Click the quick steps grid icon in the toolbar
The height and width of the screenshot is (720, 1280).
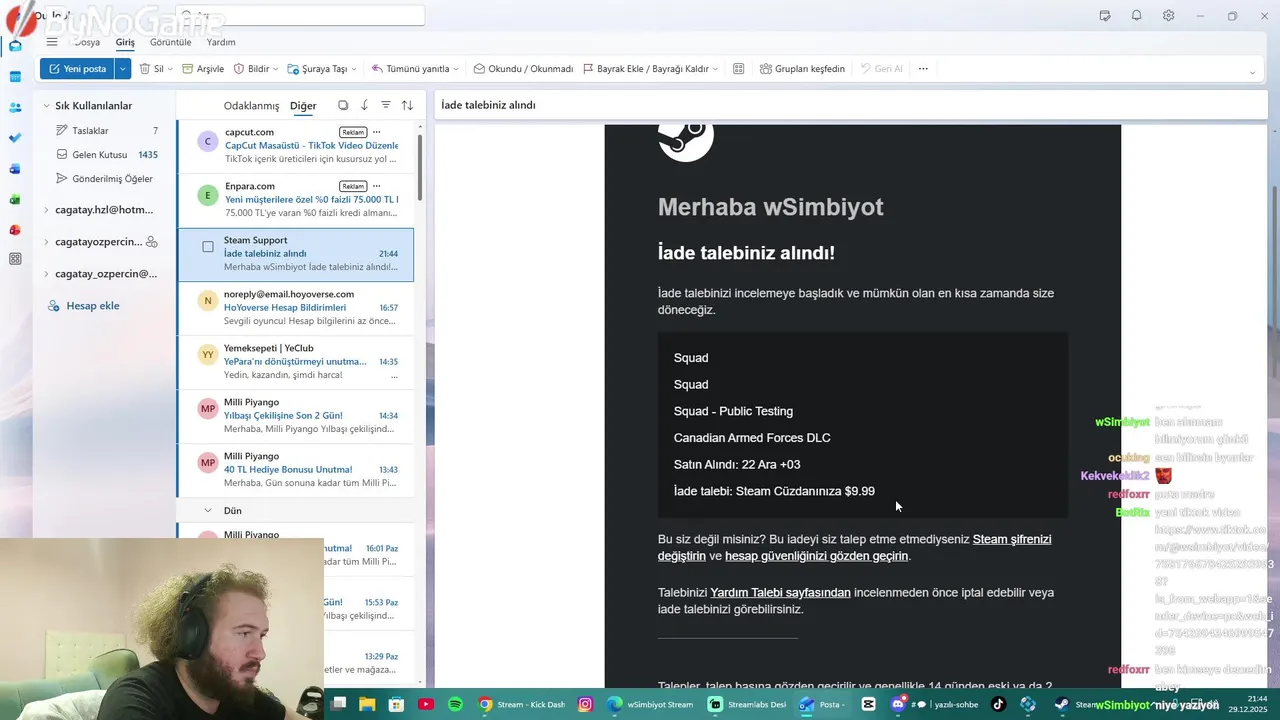click(739, 69)
